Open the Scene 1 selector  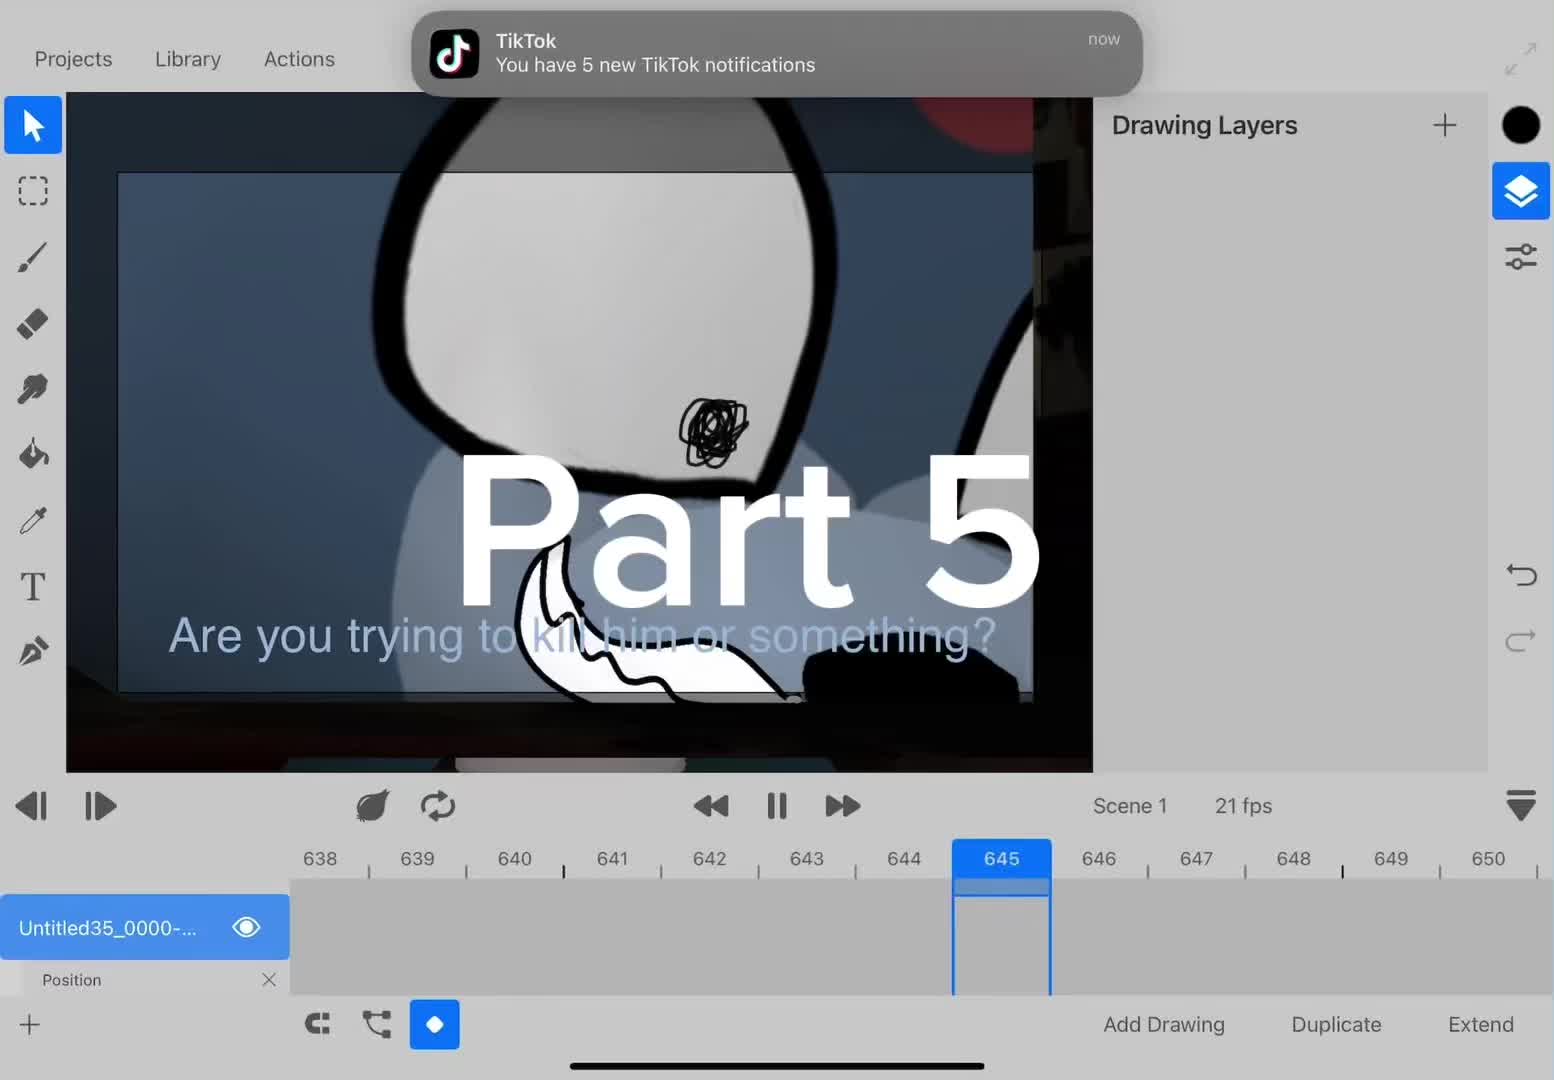(1129, 806)
